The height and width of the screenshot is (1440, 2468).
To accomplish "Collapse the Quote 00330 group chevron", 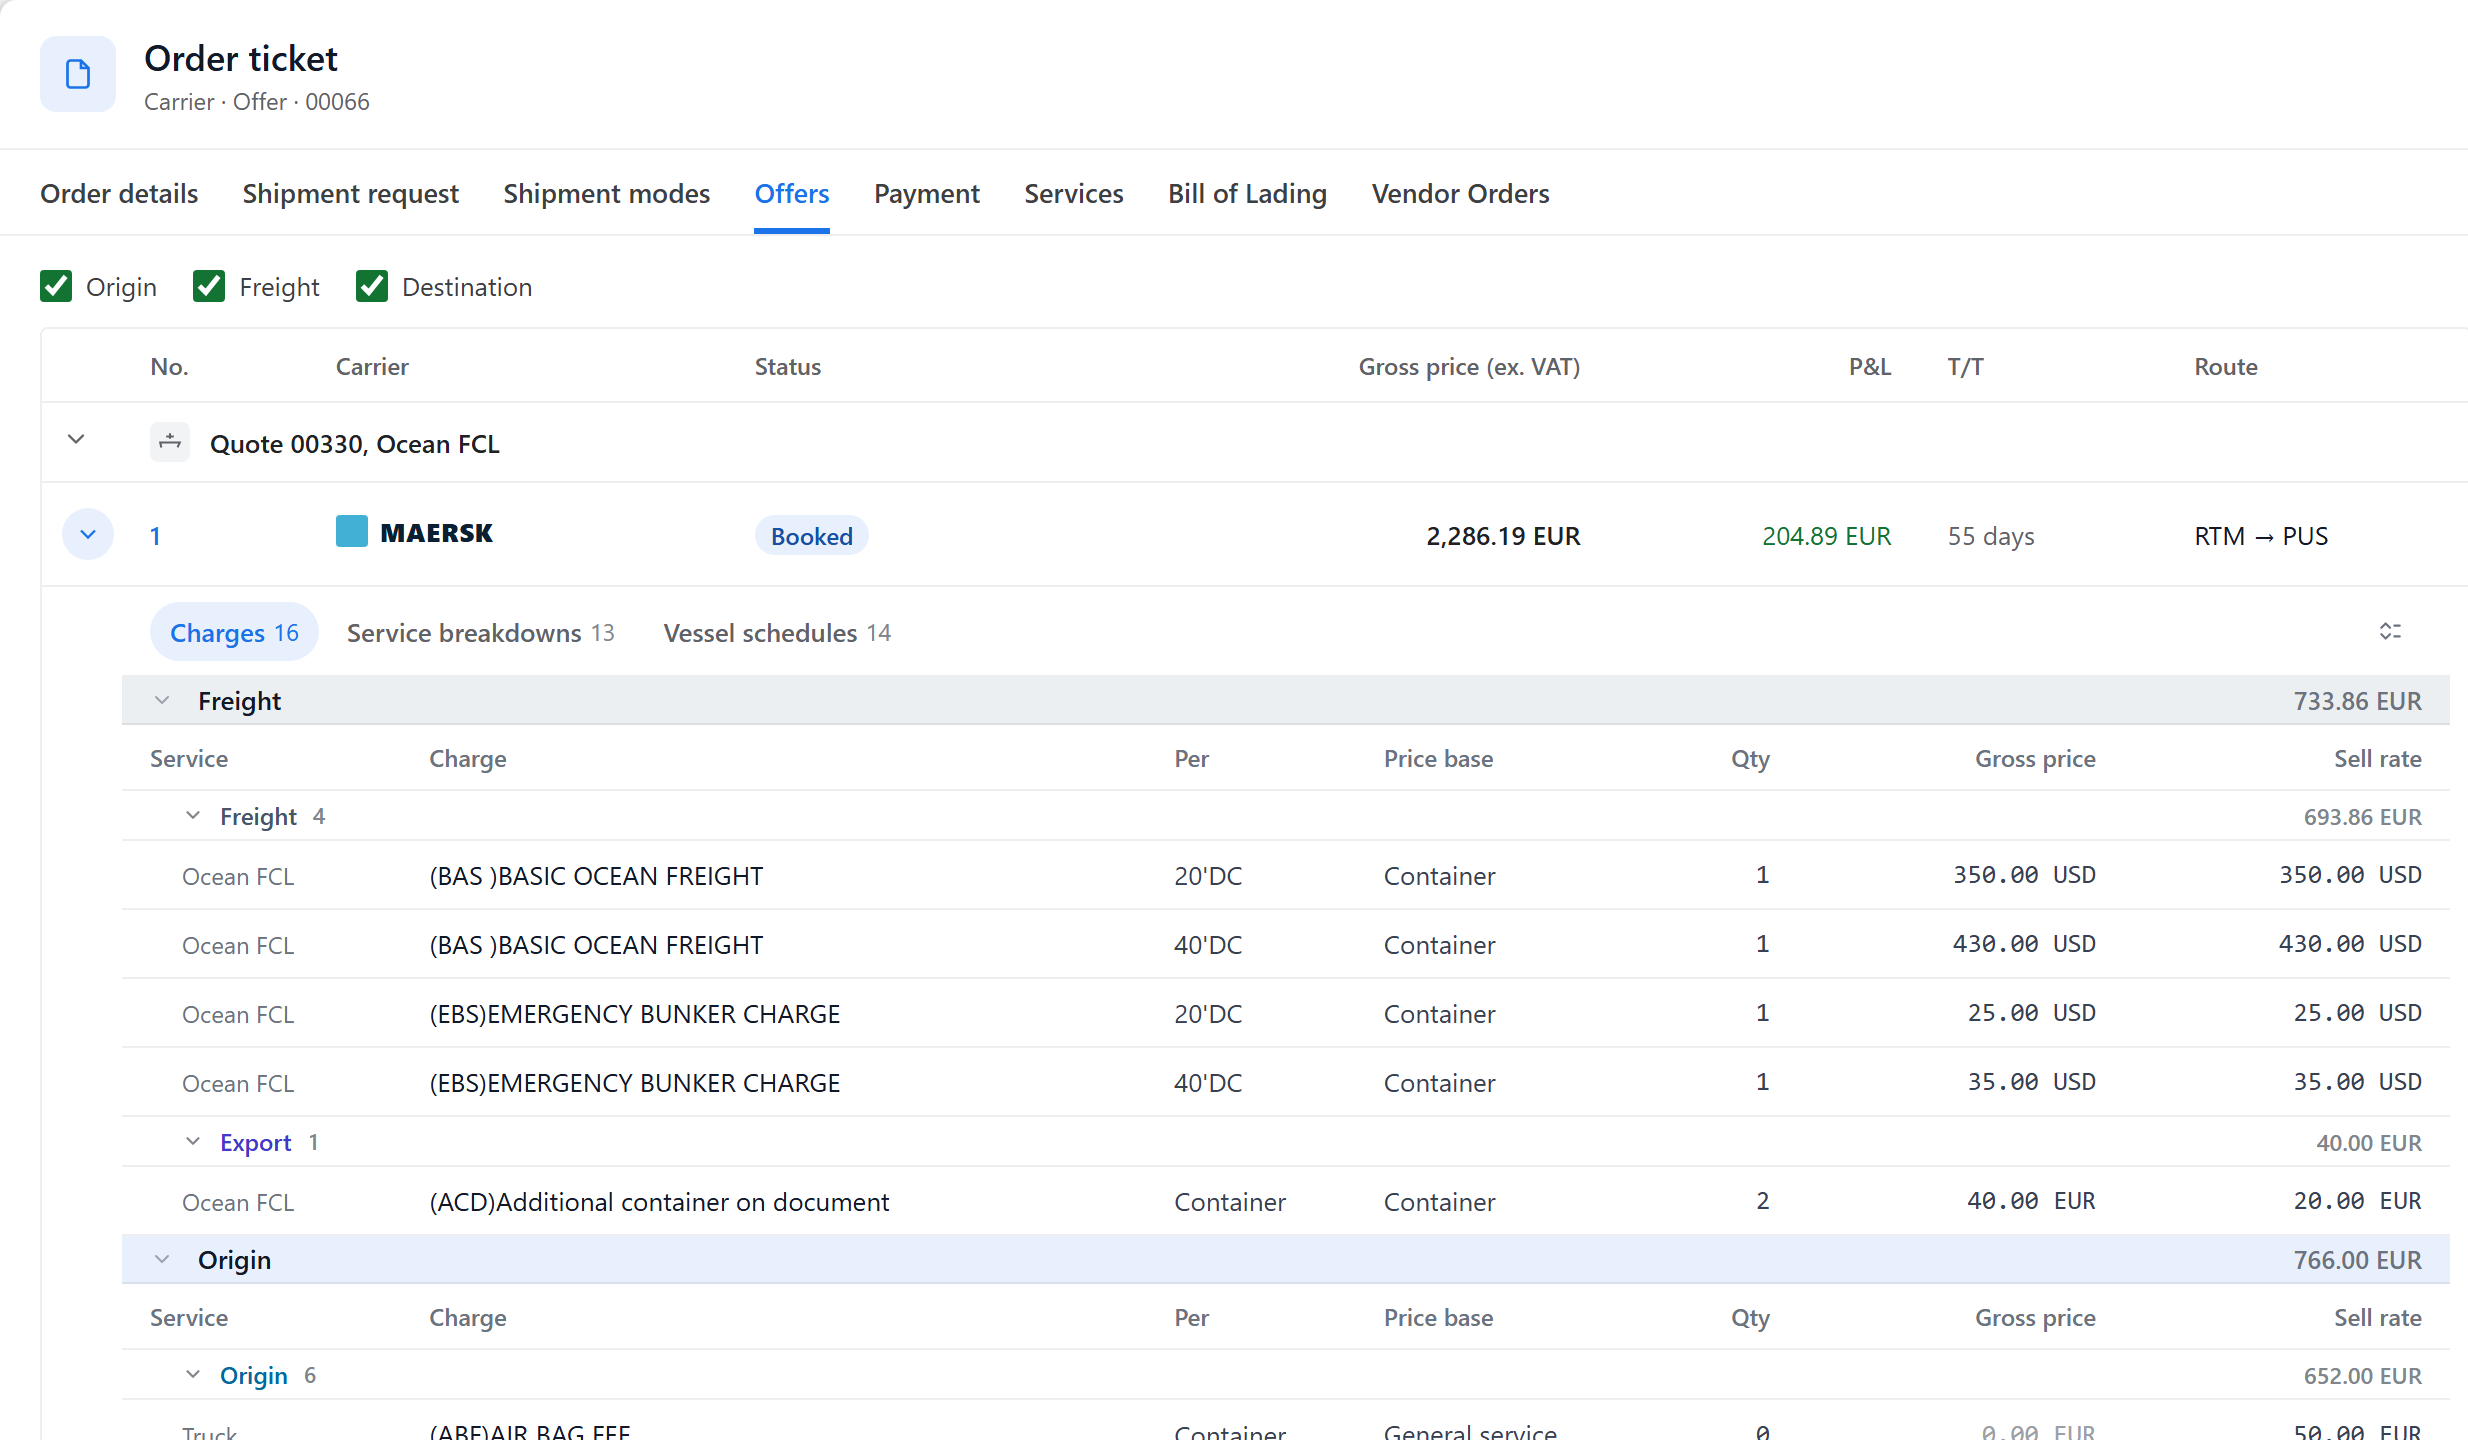I will [x=76, y=440].
